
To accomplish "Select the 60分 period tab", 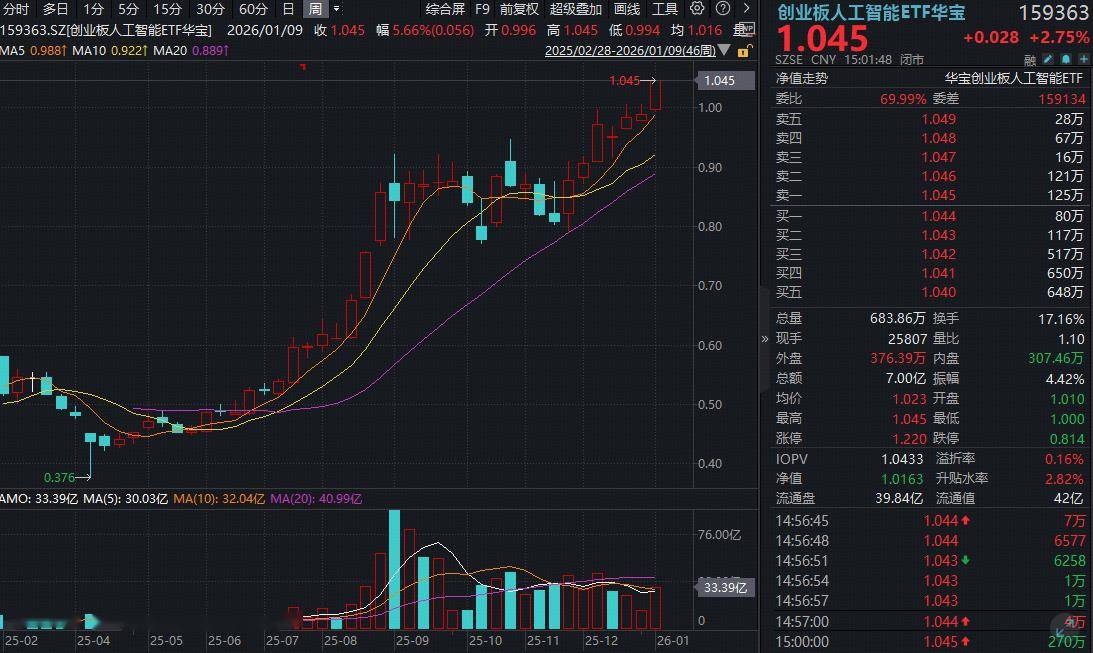I will [x=253, y=9].
